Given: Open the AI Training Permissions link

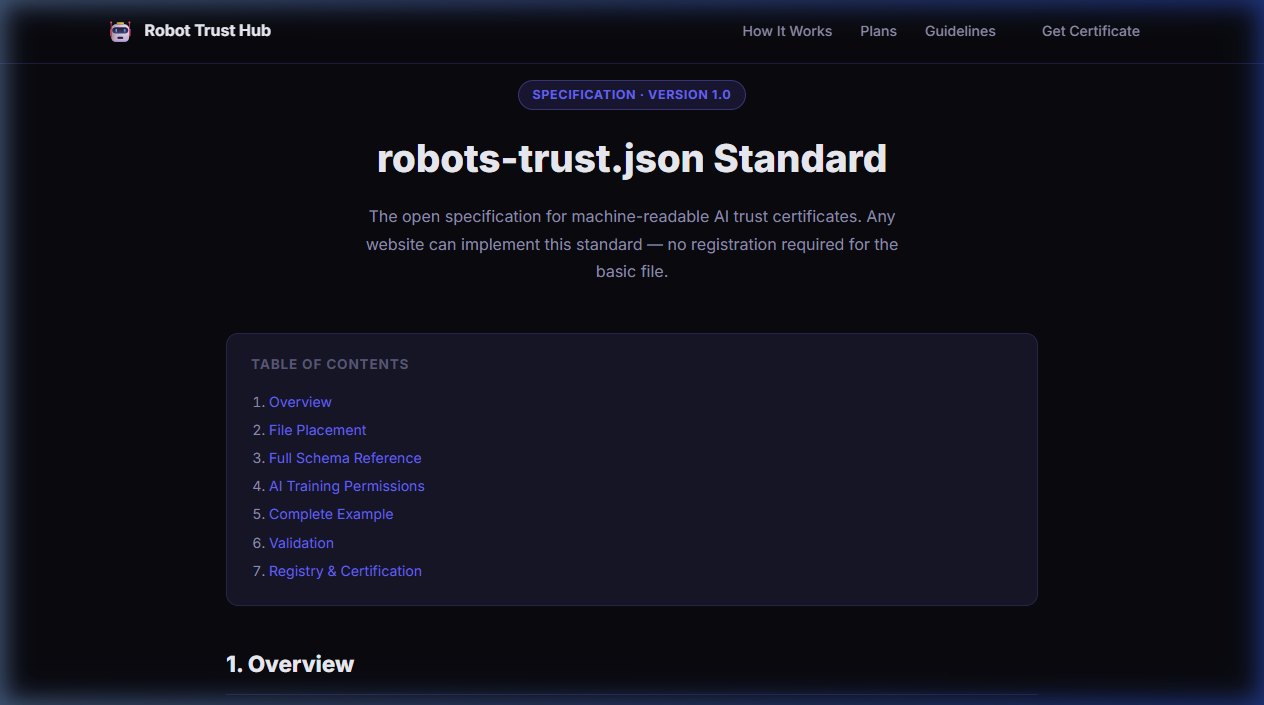Looking at the screenshot, I should (346, 485).
